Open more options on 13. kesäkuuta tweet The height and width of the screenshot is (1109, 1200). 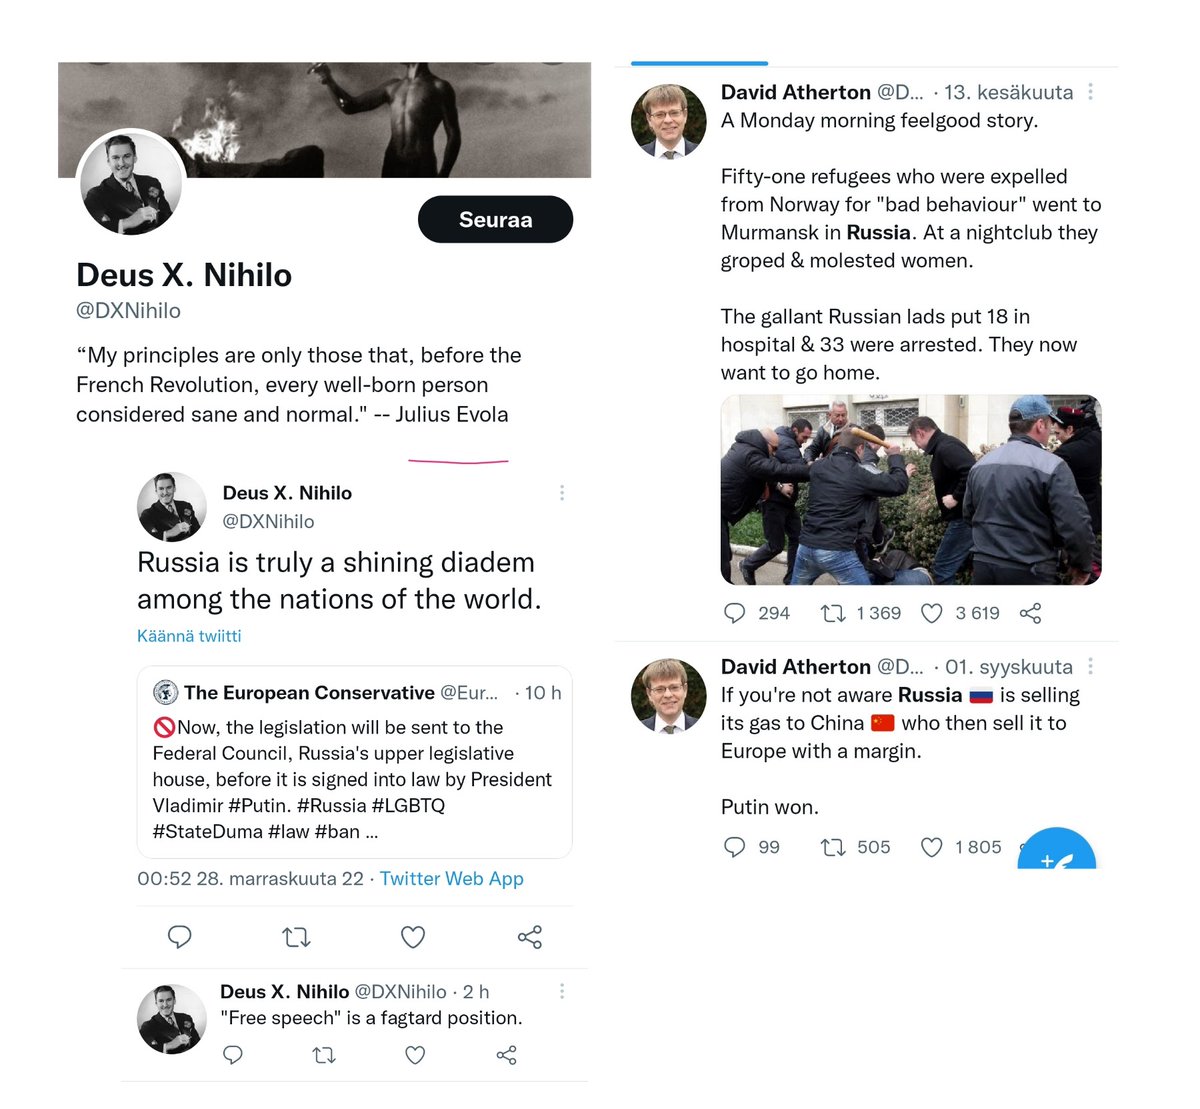click(1090, 92)
